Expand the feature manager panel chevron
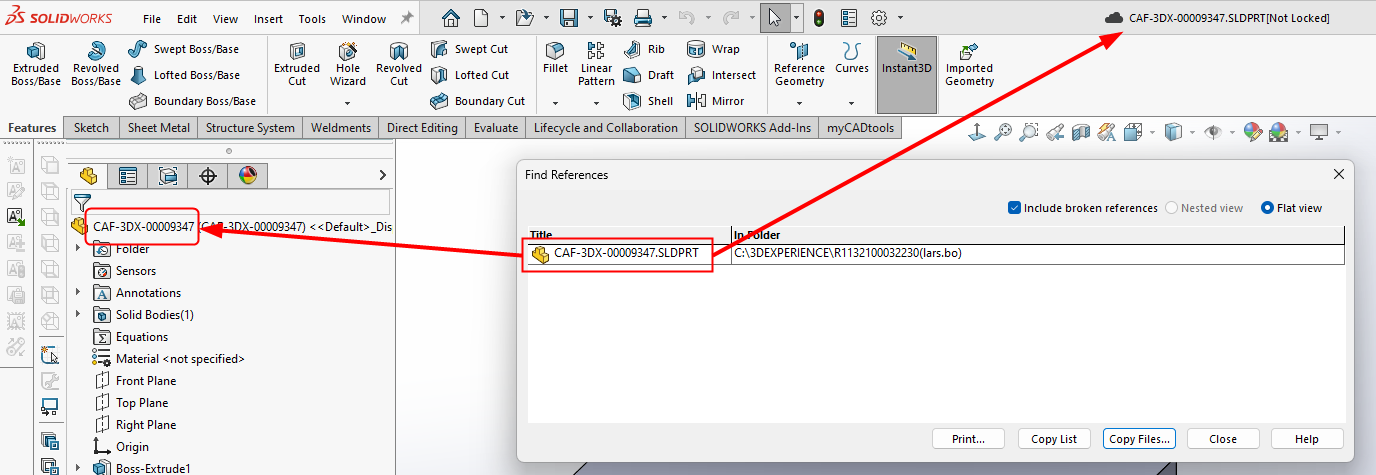The height and width of the screenshot is (475, 1376). [x=382, y=176]
